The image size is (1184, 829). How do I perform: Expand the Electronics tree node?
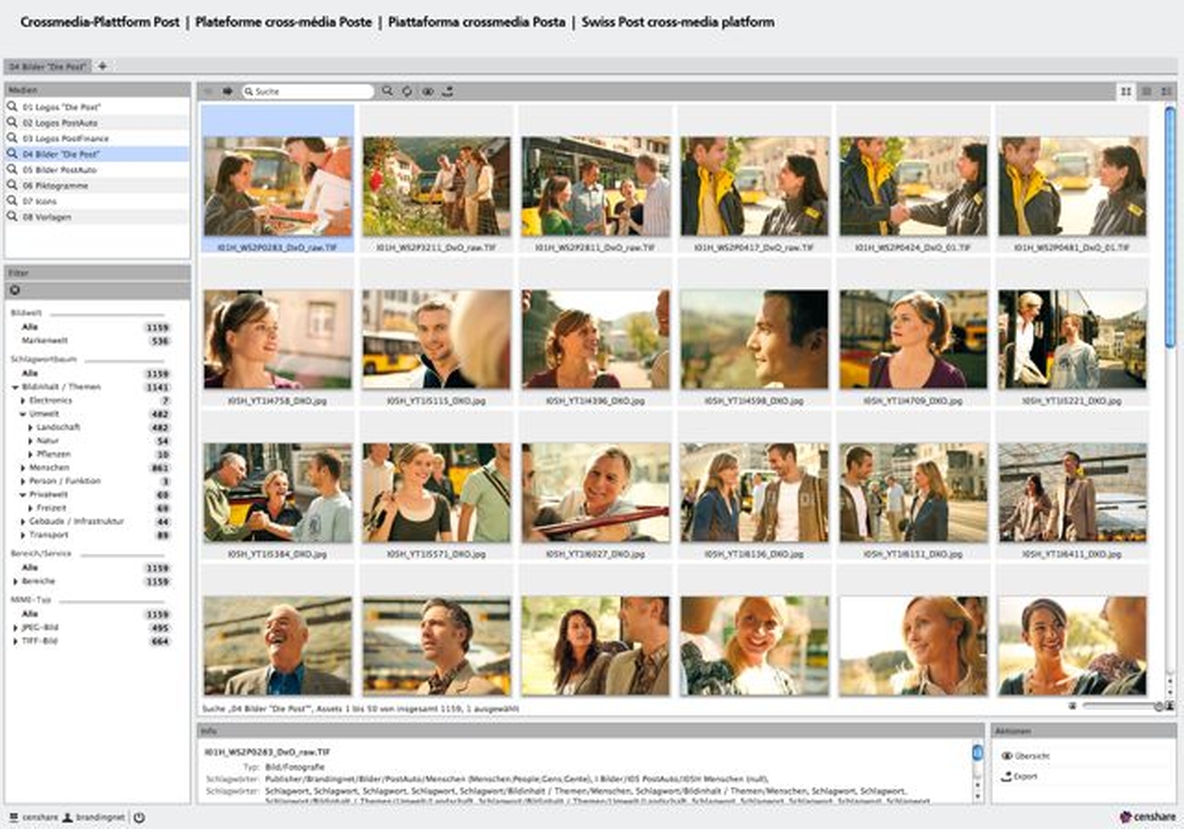click(x=23, y=401)
